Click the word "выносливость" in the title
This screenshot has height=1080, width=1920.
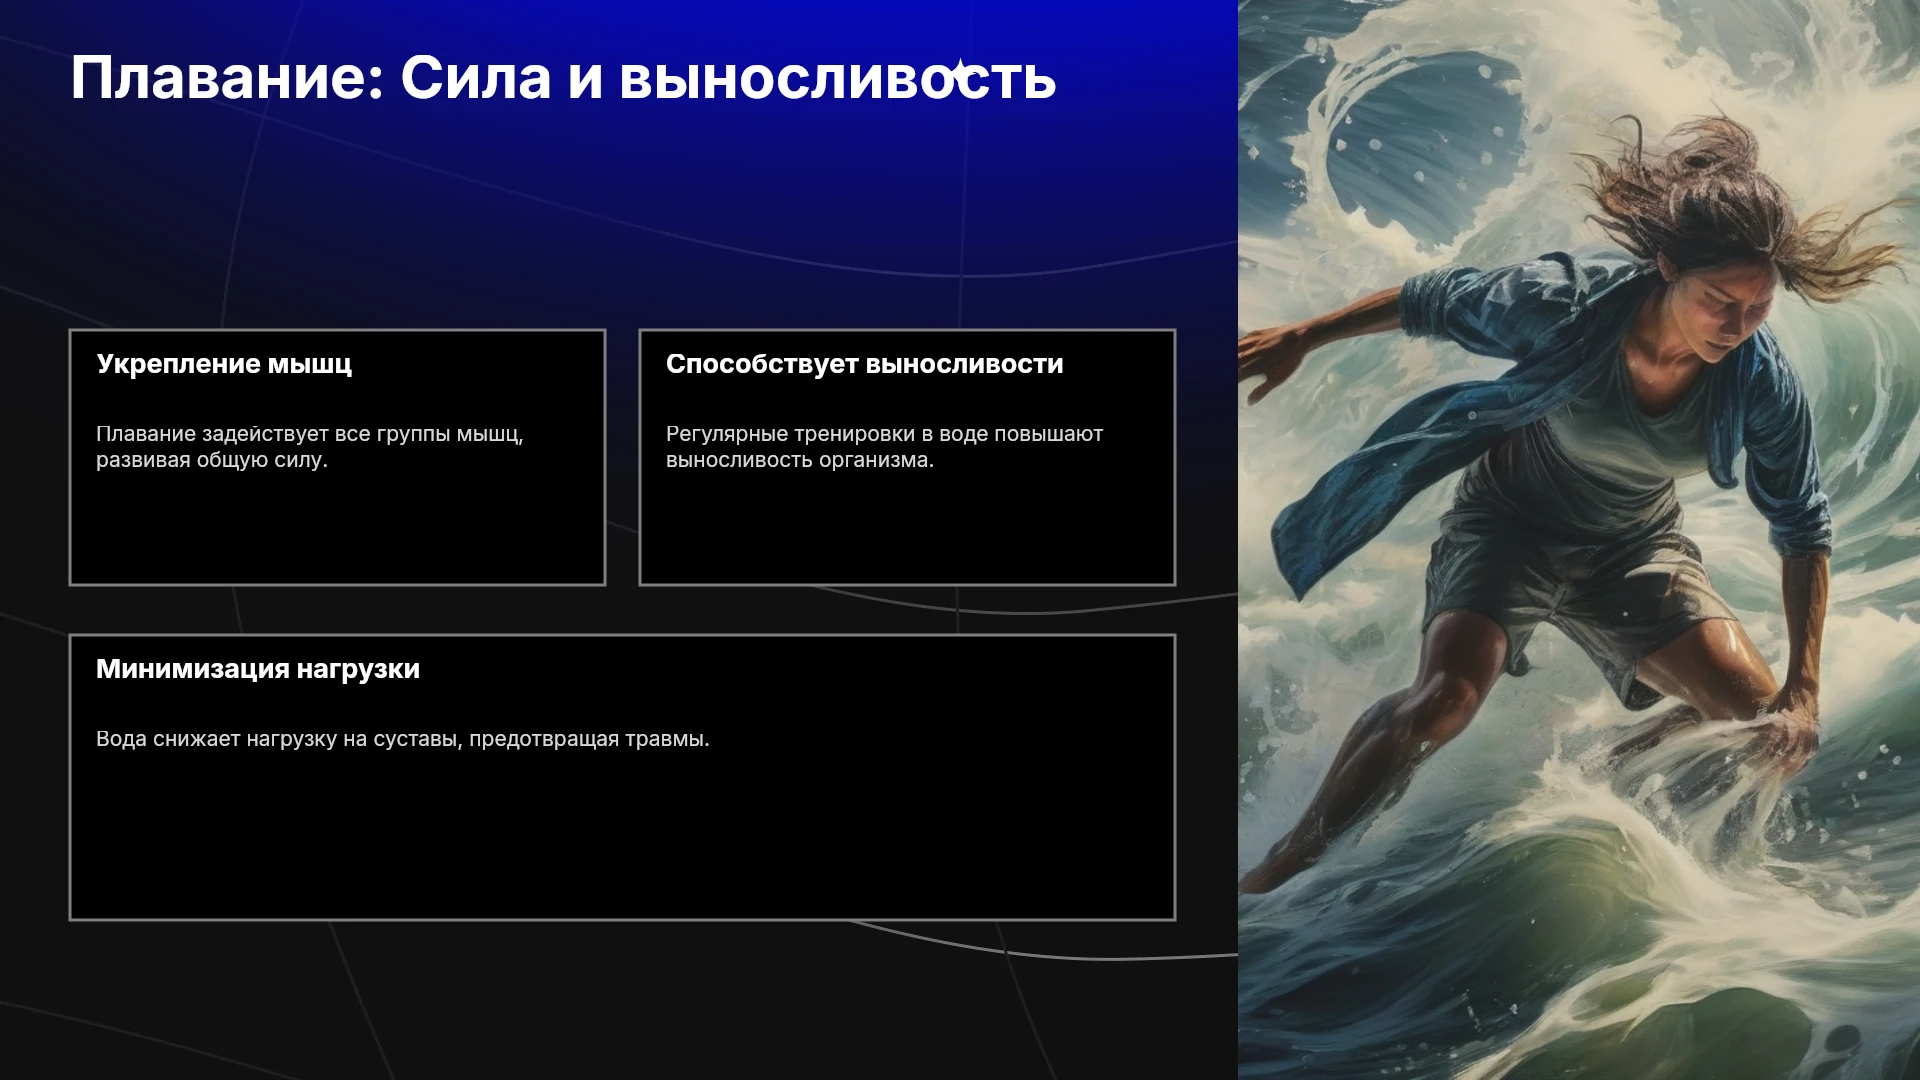tap(838, 78)
